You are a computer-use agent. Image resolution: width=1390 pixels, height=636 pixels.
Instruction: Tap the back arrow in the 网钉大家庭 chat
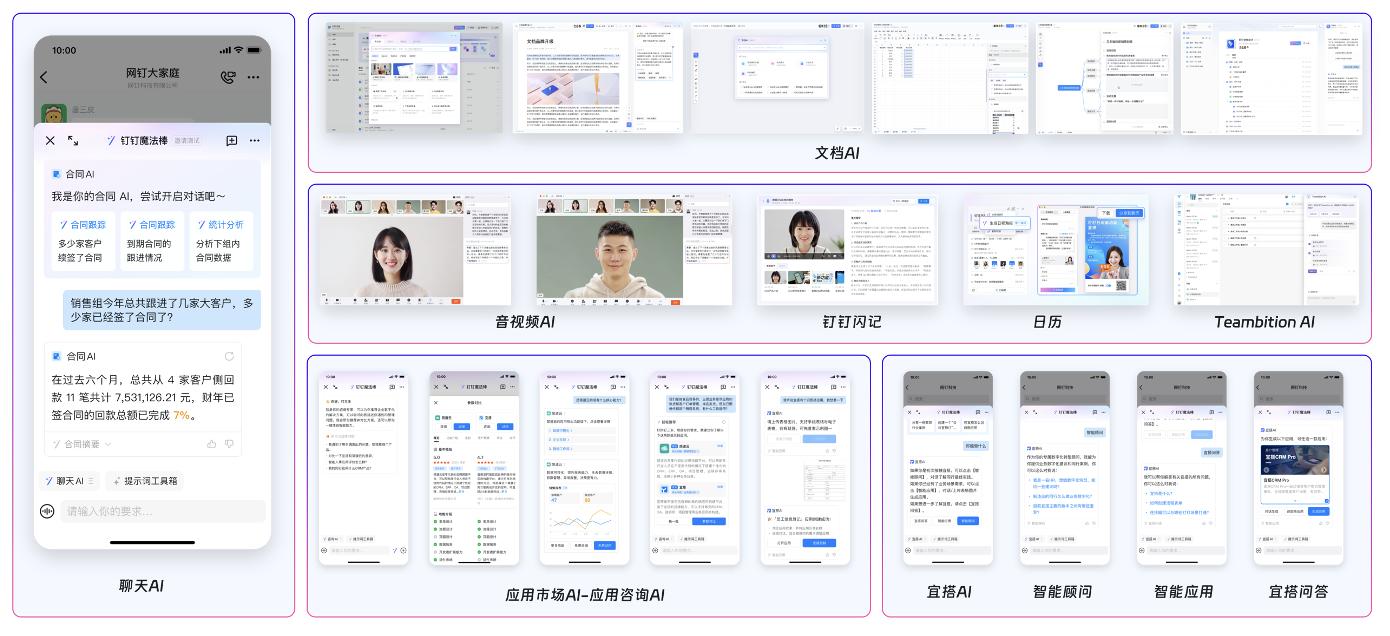click(x=42, y=75)
